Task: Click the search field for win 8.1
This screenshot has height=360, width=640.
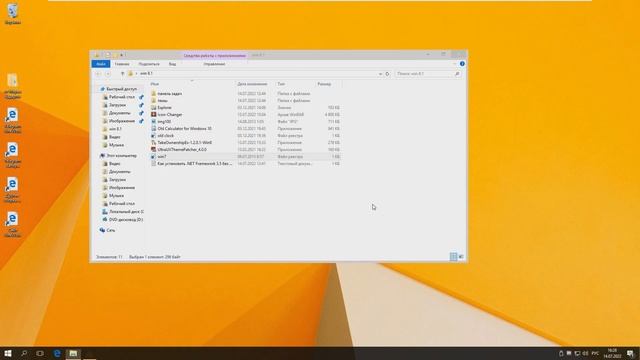Action: point(428,74)
